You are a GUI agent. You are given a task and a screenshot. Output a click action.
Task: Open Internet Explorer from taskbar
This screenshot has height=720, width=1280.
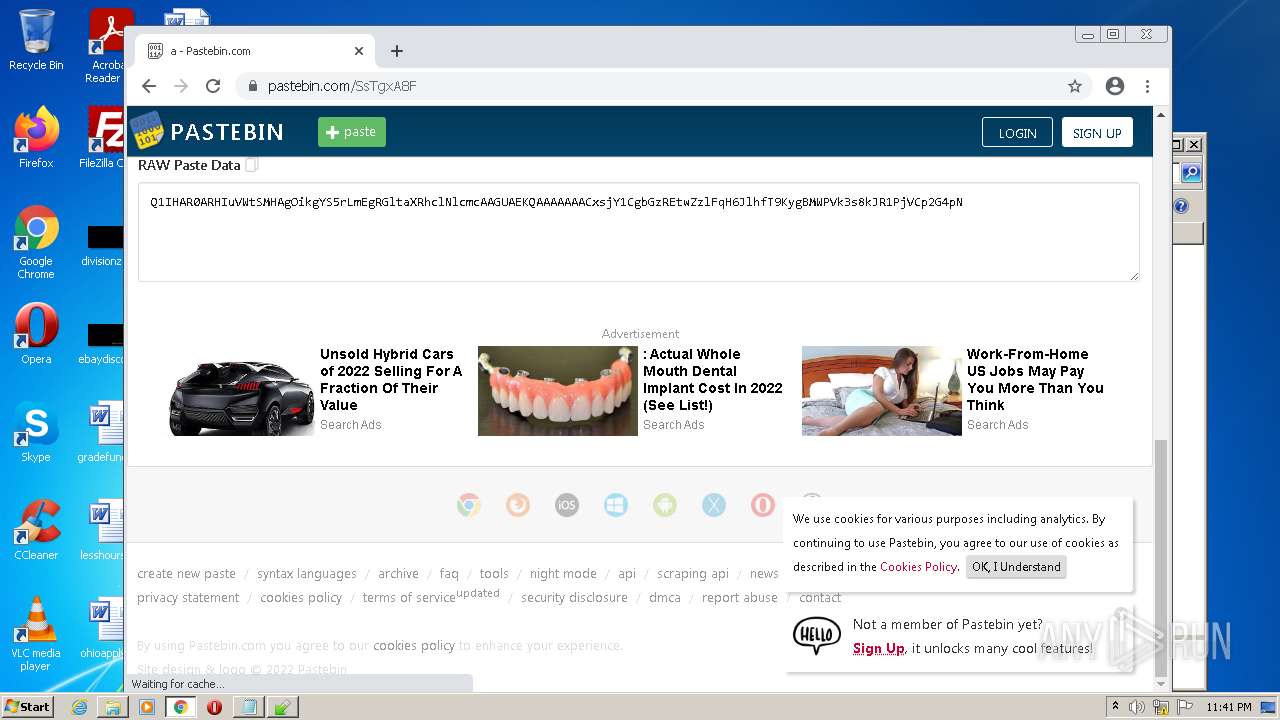pos(79,707)
